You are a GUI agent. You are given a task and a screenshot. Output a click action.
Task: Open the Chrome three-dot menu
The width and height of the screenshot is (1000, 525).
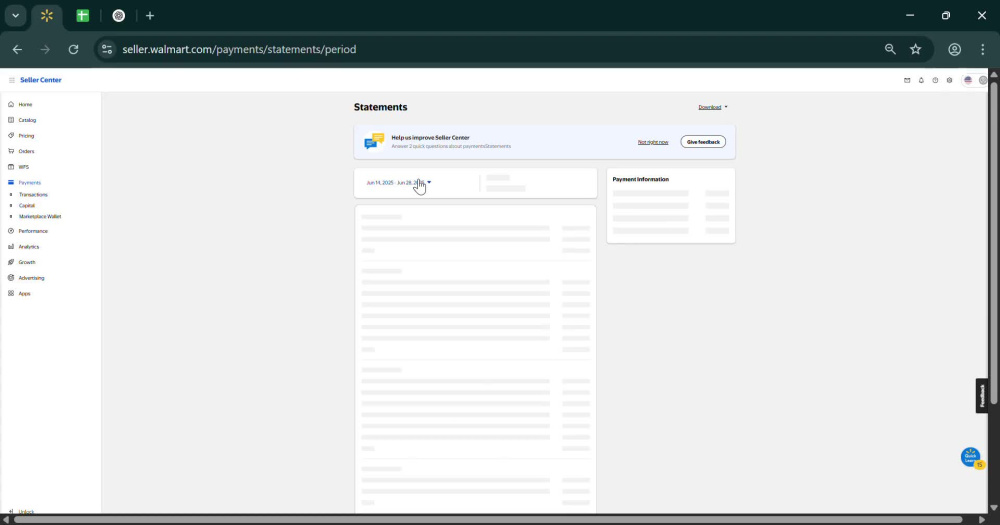pyautogui.click(x=982, y=49)
